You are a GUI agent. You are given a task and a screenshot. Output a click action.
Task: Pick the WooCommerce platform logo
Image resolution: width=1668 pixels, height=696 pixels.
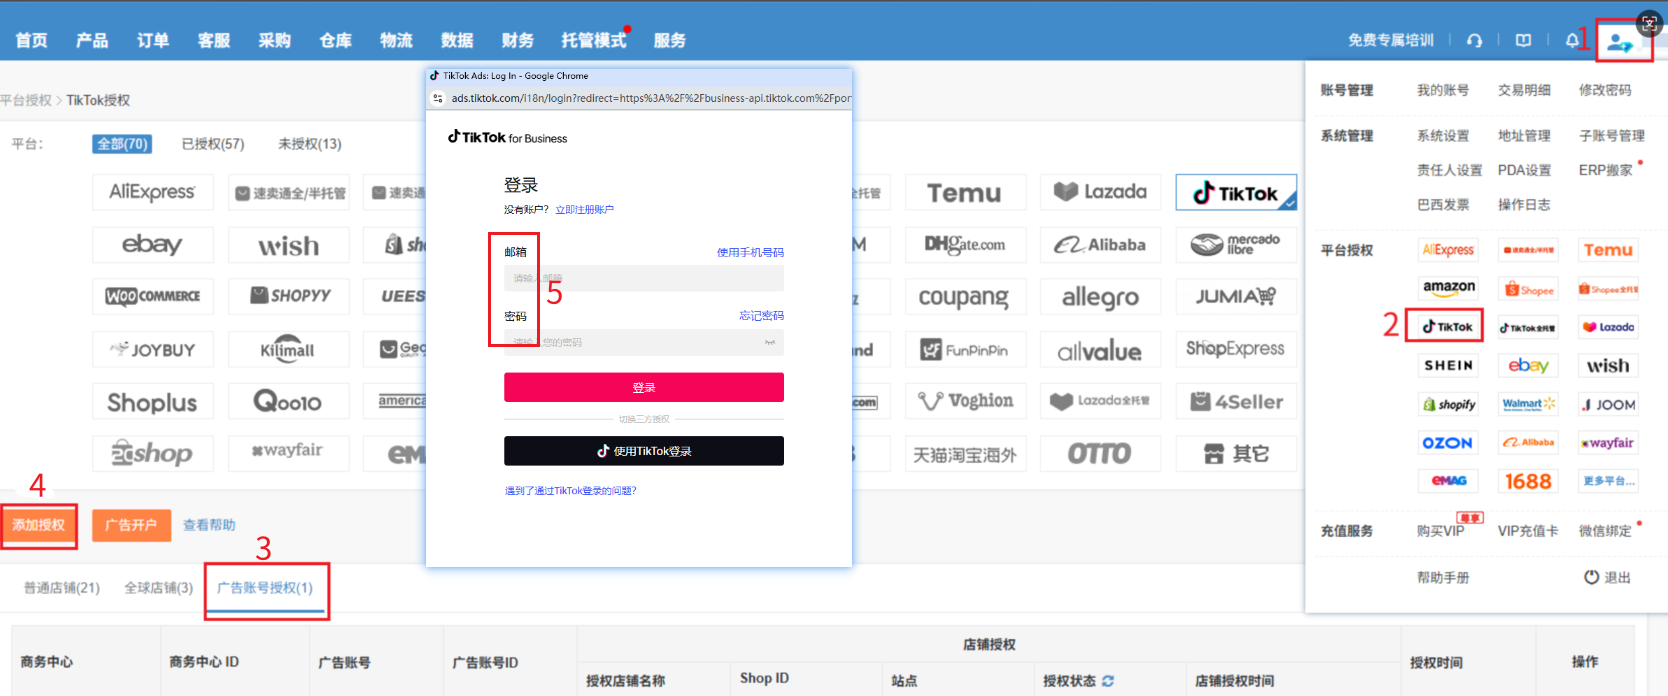click(x=152, y=296)
